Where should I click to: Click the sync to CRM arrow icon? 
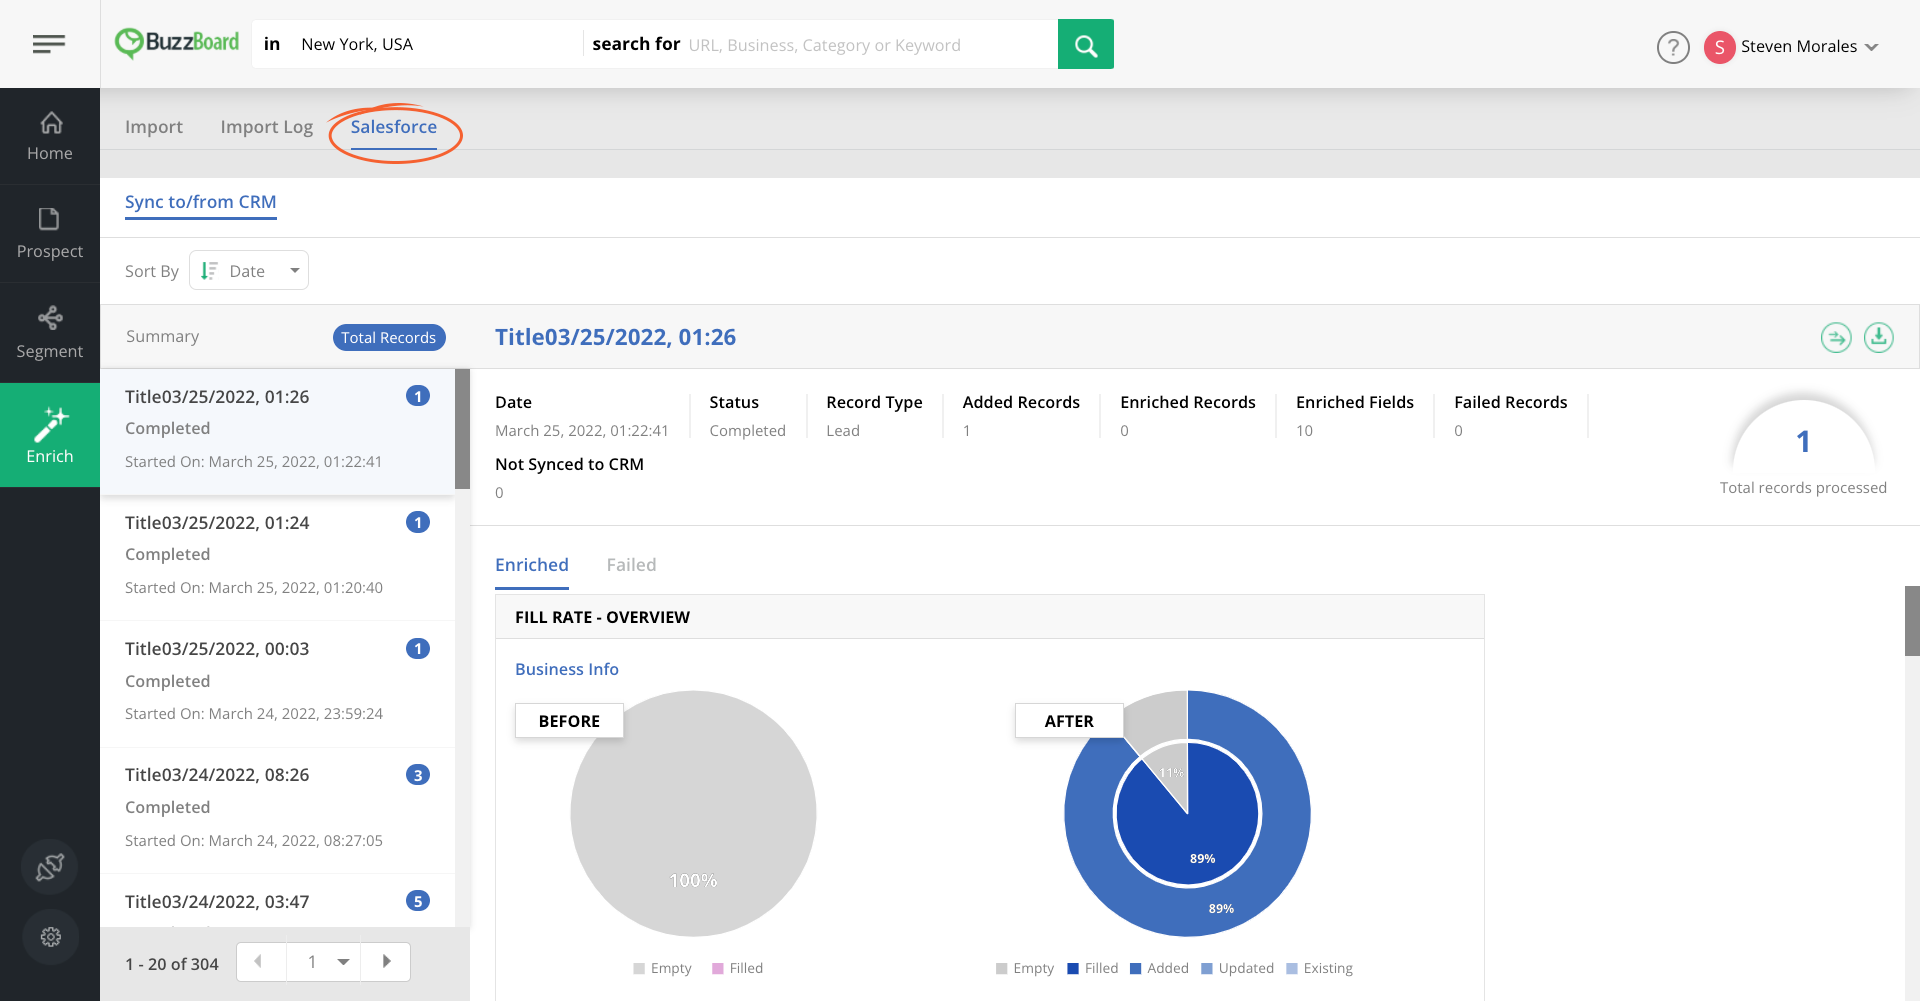pos(1836,338)
